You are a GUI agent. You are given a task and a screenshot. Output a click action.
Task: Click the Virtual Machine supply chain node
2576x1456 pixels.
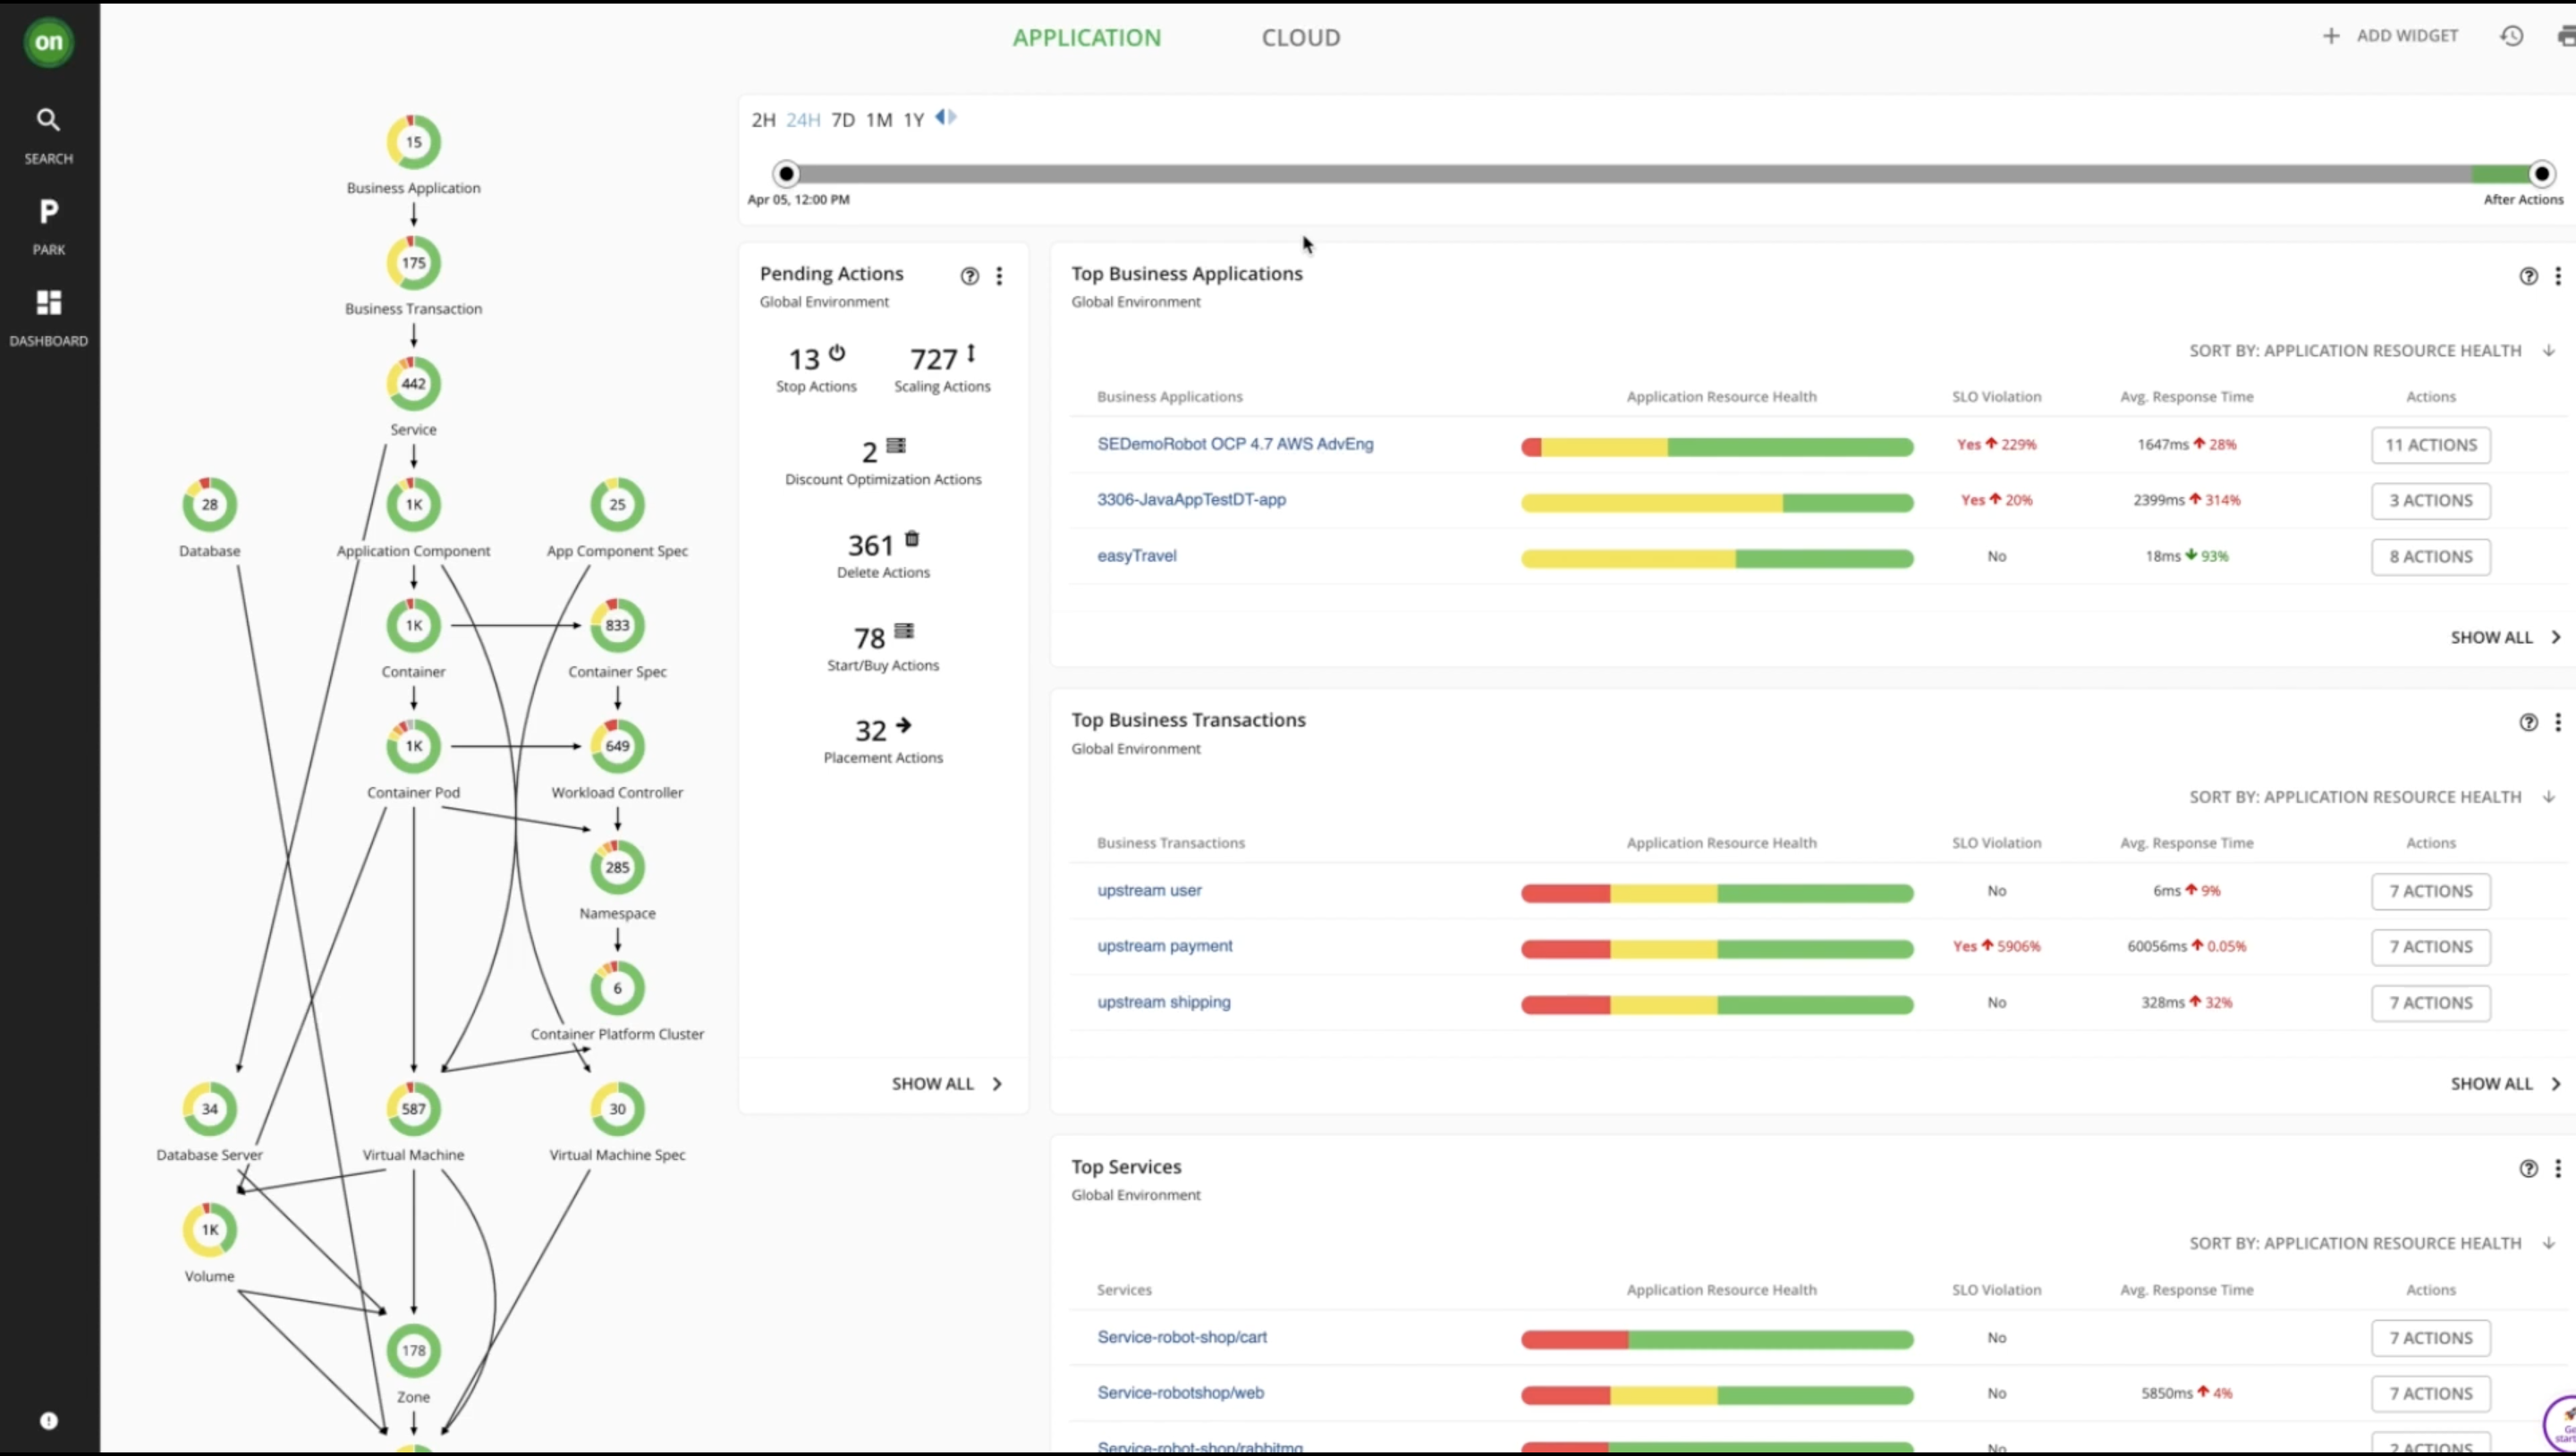pos(413,1108)
